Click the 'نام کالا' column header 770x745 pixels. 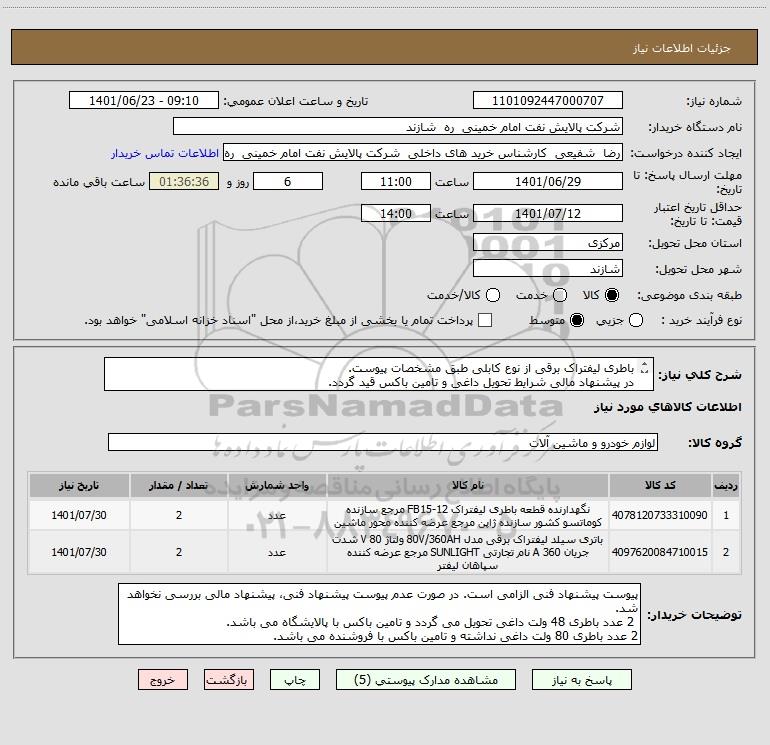[x=468, y=485]
